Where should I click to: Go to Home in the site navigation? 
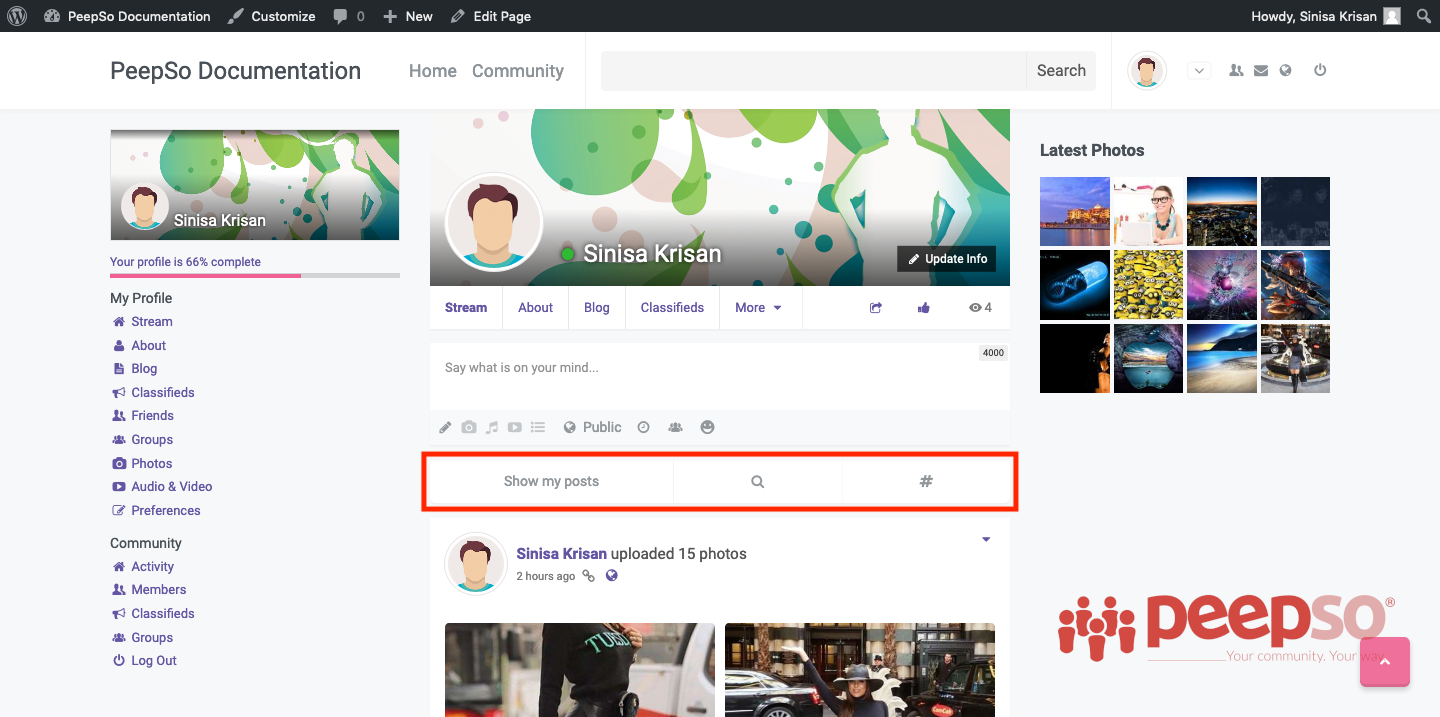[x=433, y=71]
